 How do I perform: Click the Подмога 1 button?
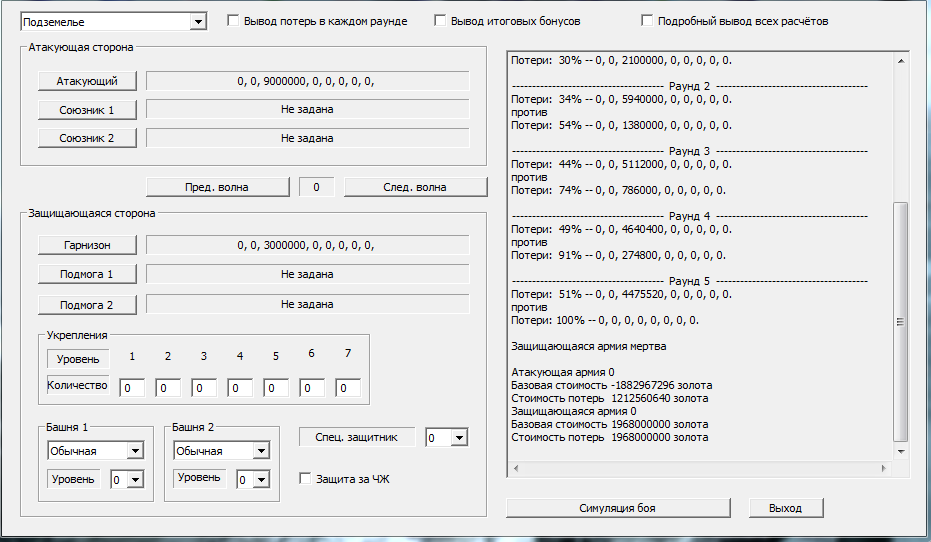tap(87, 274)
